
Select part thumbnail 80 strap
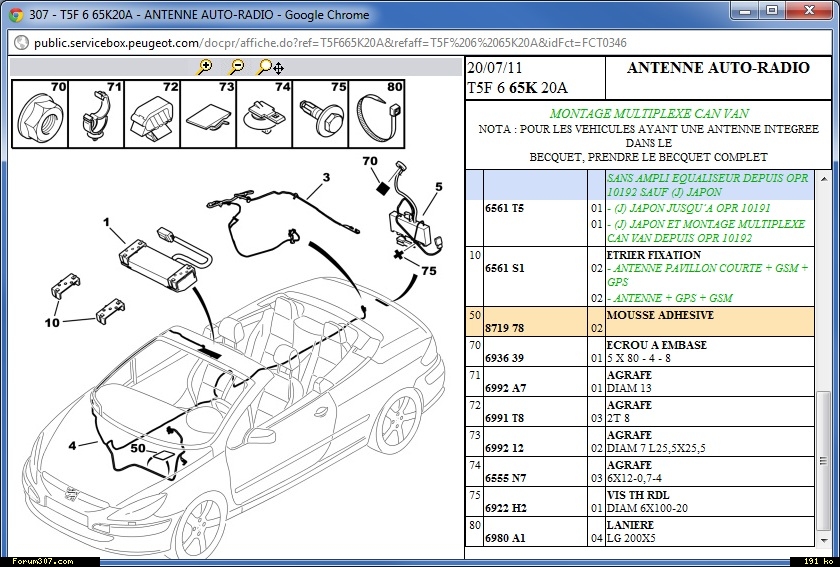click(x=377, y=114)
